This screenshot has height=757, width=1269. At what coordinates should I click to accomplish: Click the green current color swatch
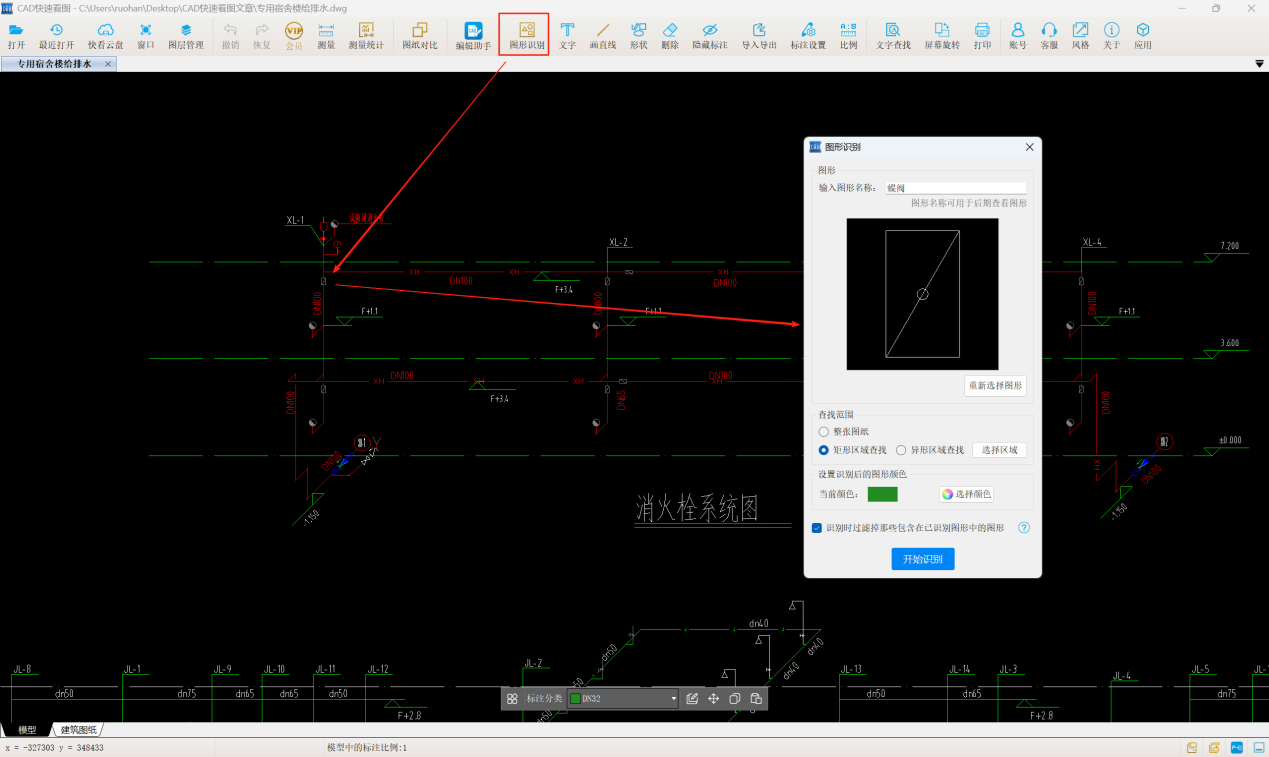click(x=882, y=494)
